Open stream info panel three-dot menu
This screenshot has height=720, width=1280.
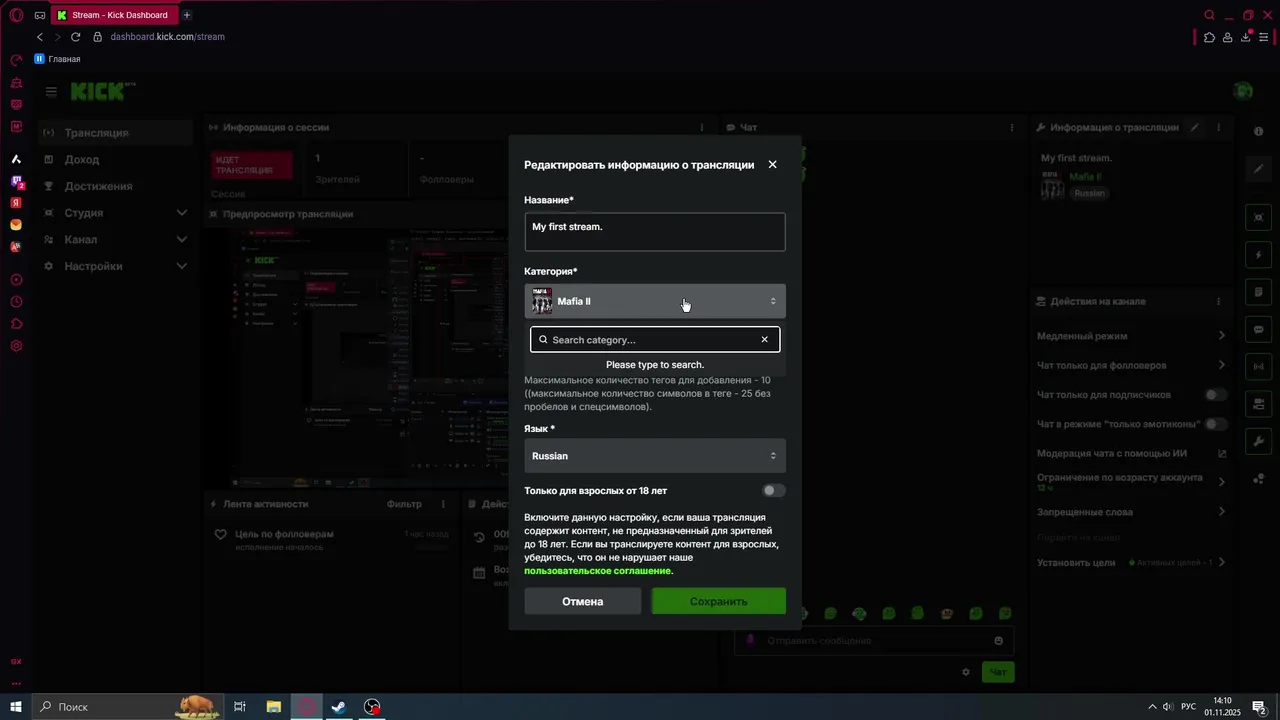tap(1219, 128)
